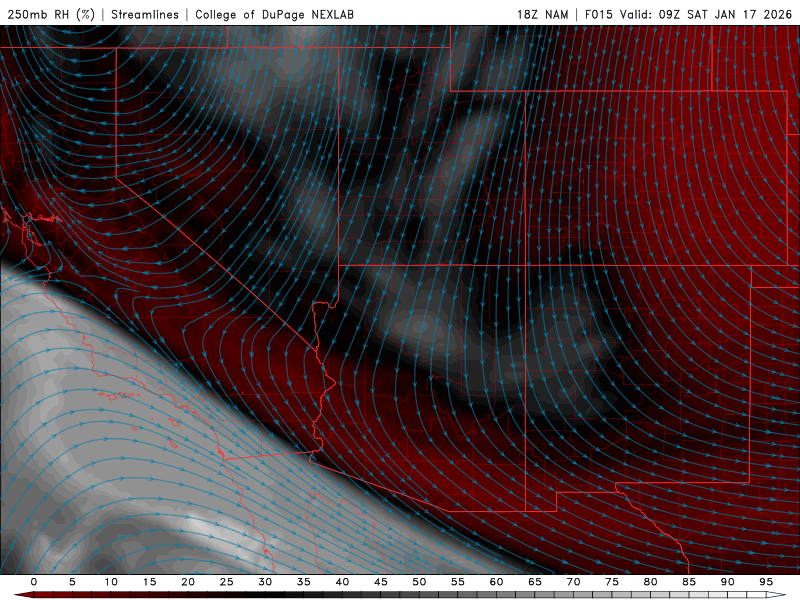800x600 pixels.
Task: Click the "5" value on color scale
Action: click(x=72, y=582)
